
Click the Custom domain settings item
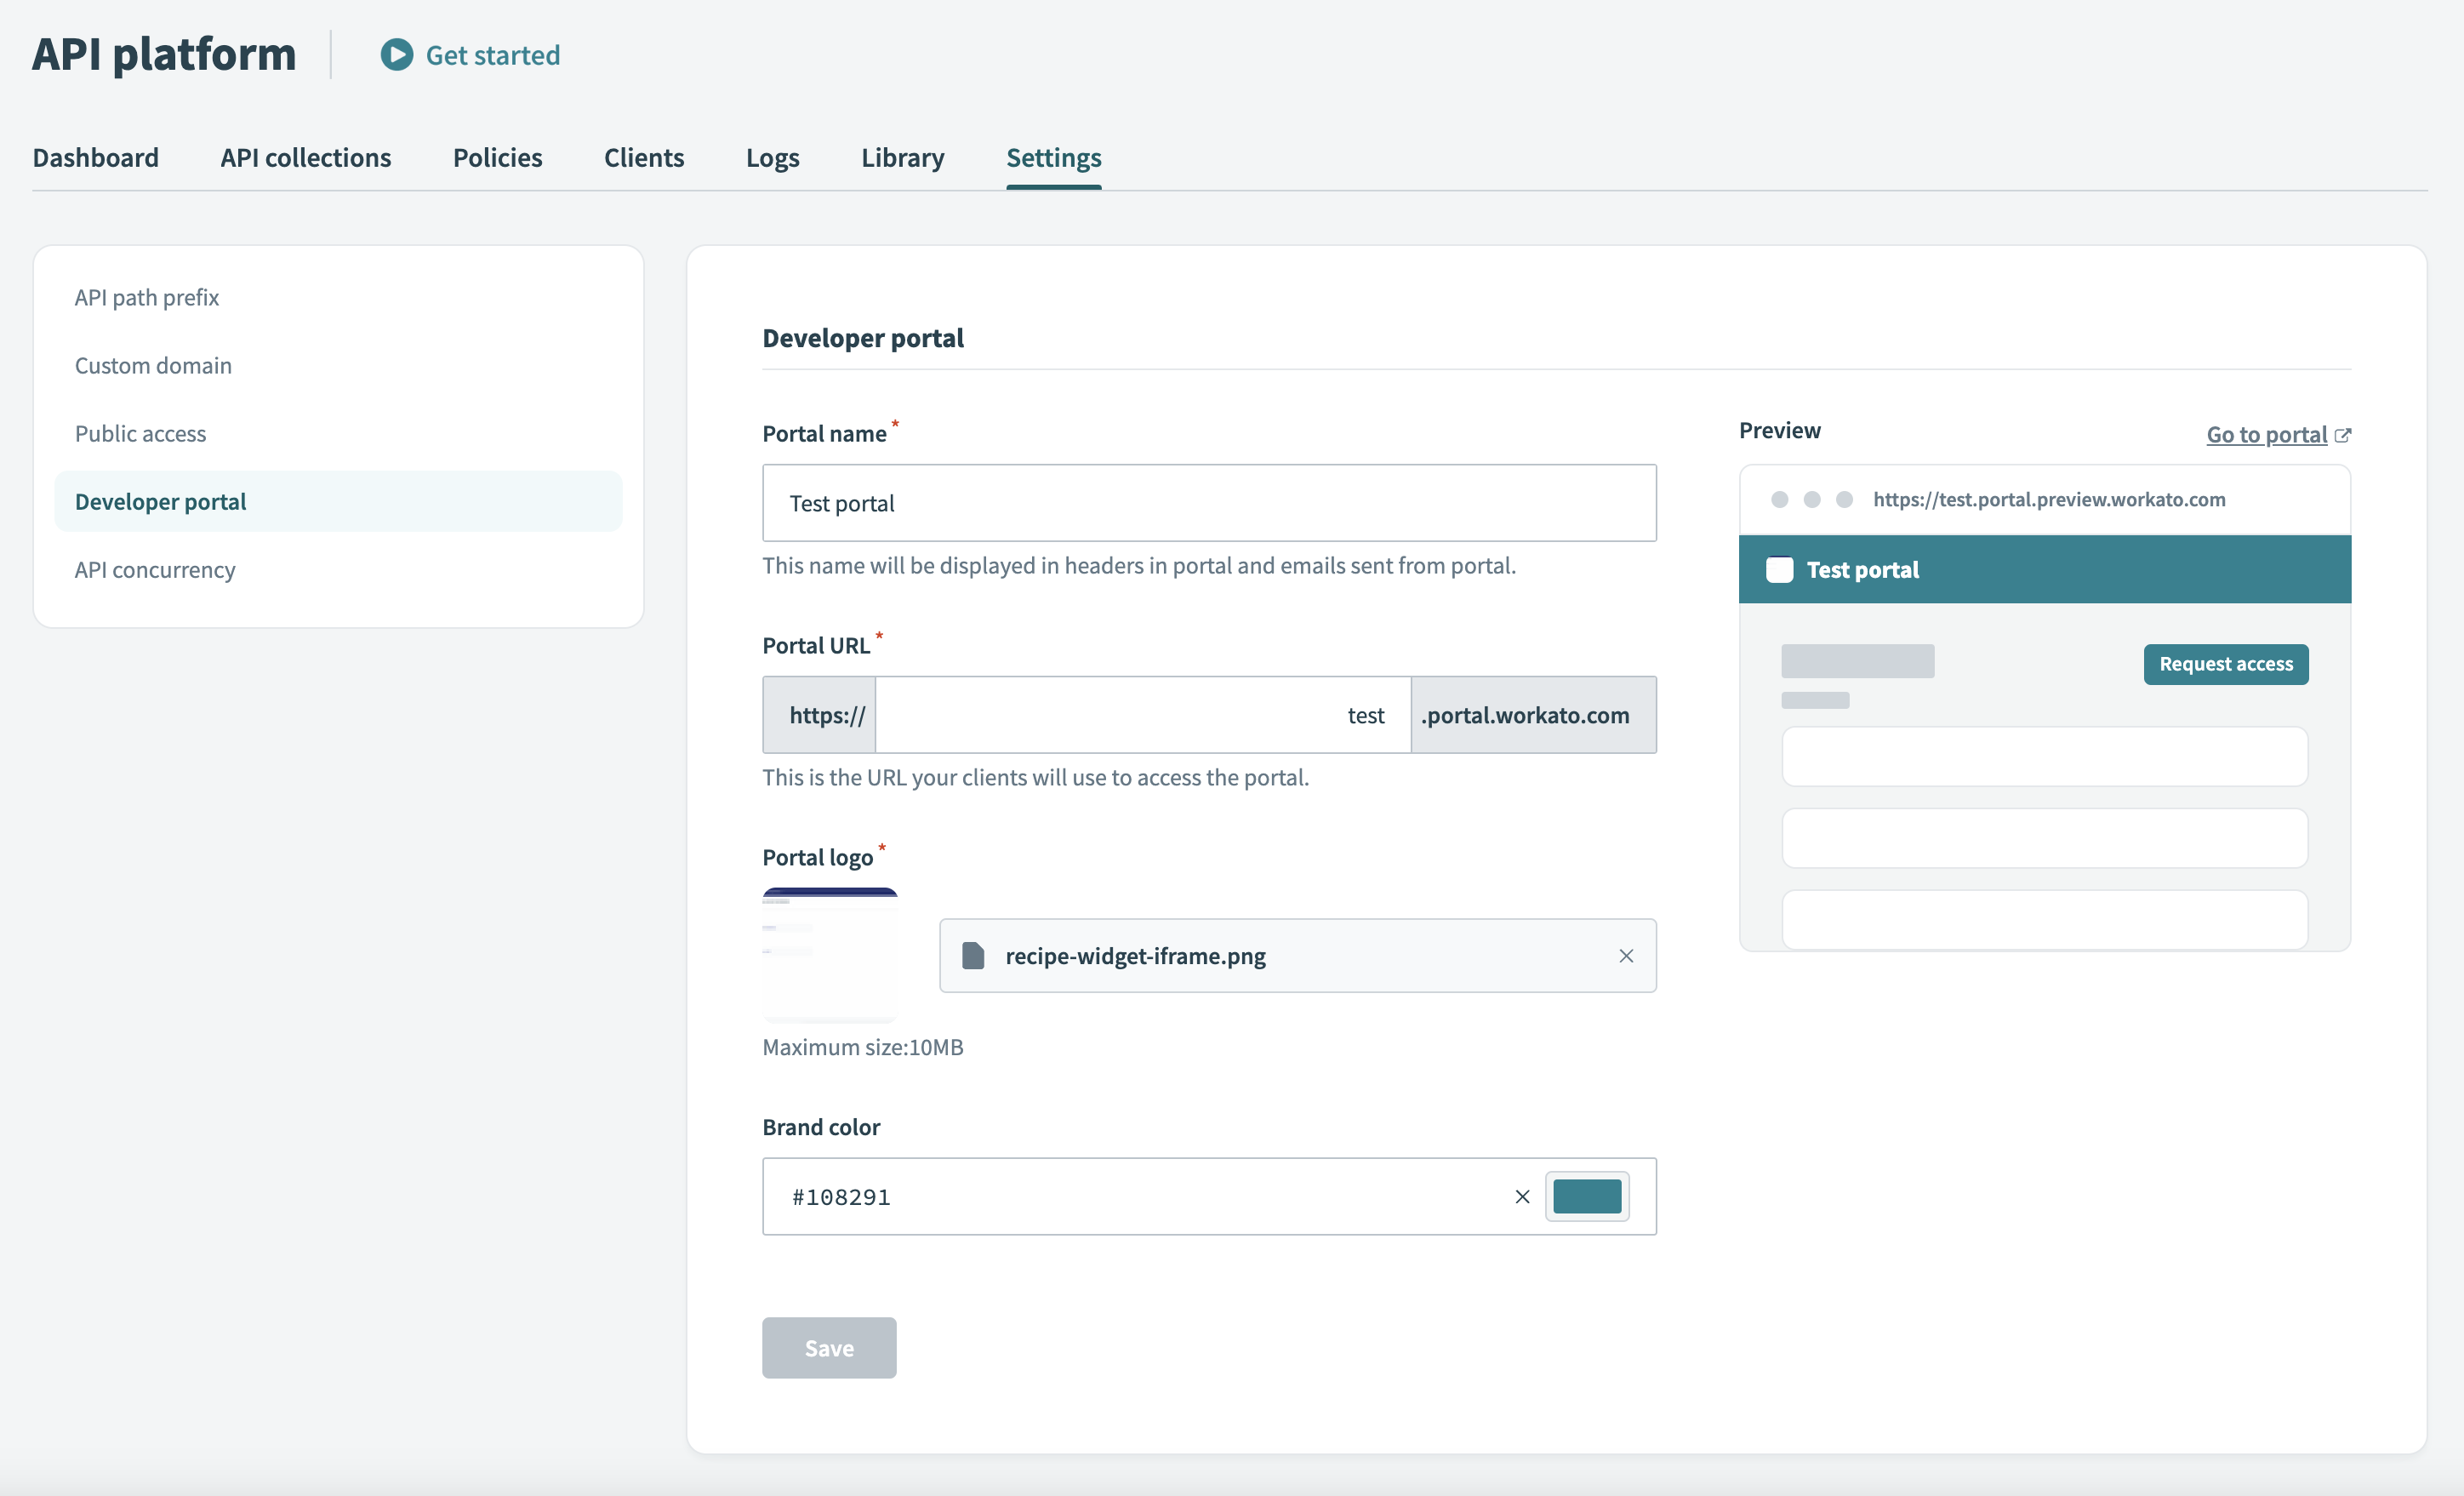click(151, 364)
